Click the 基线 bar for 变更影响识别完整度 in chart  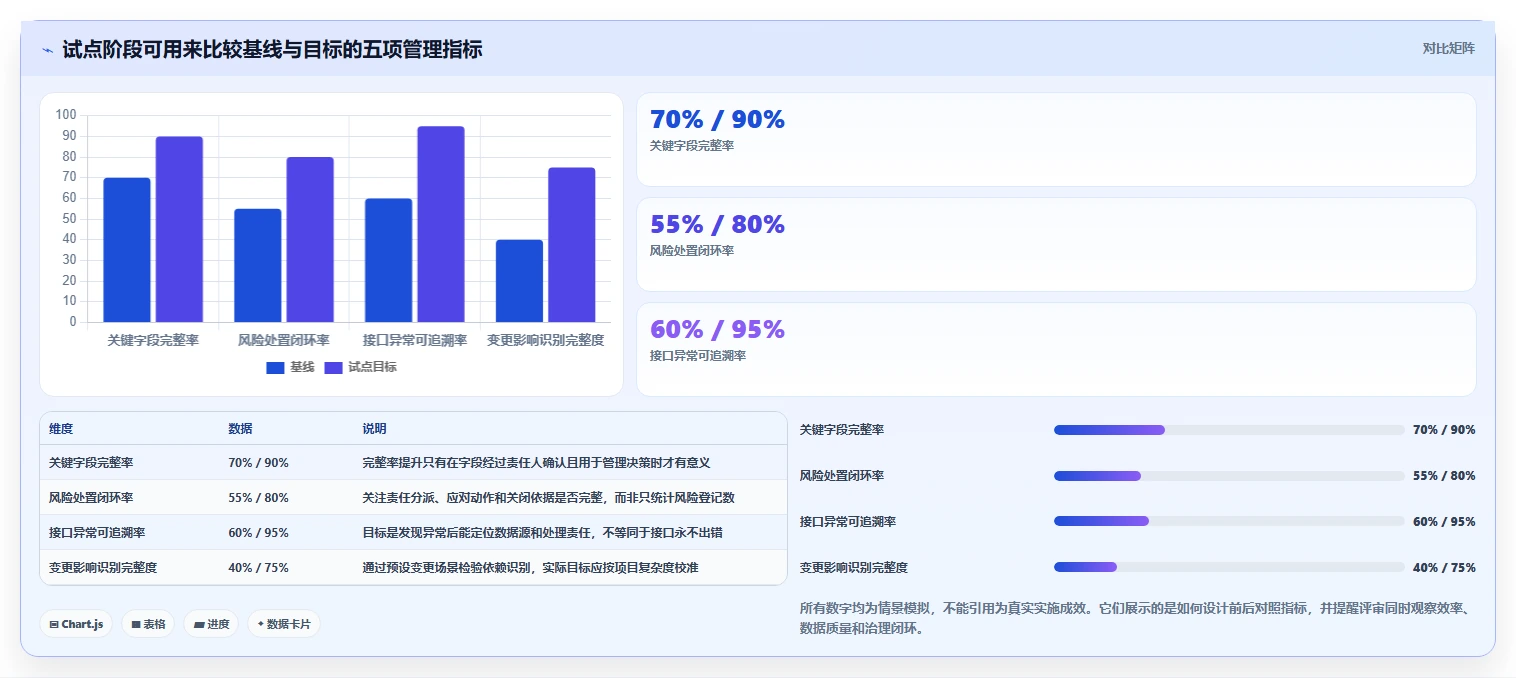tap(519, 281)
